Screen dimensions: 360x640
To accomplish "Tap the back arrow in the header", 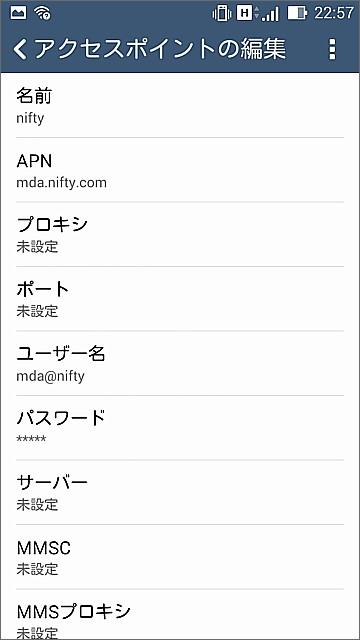I will click(20, 50).
